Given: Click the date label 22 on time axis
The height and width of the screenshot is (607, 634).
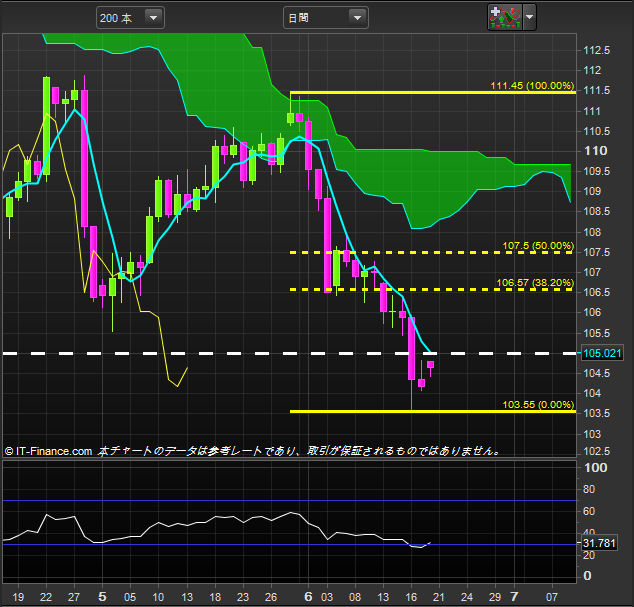Looking at the screenshot, I should [46, 597].
